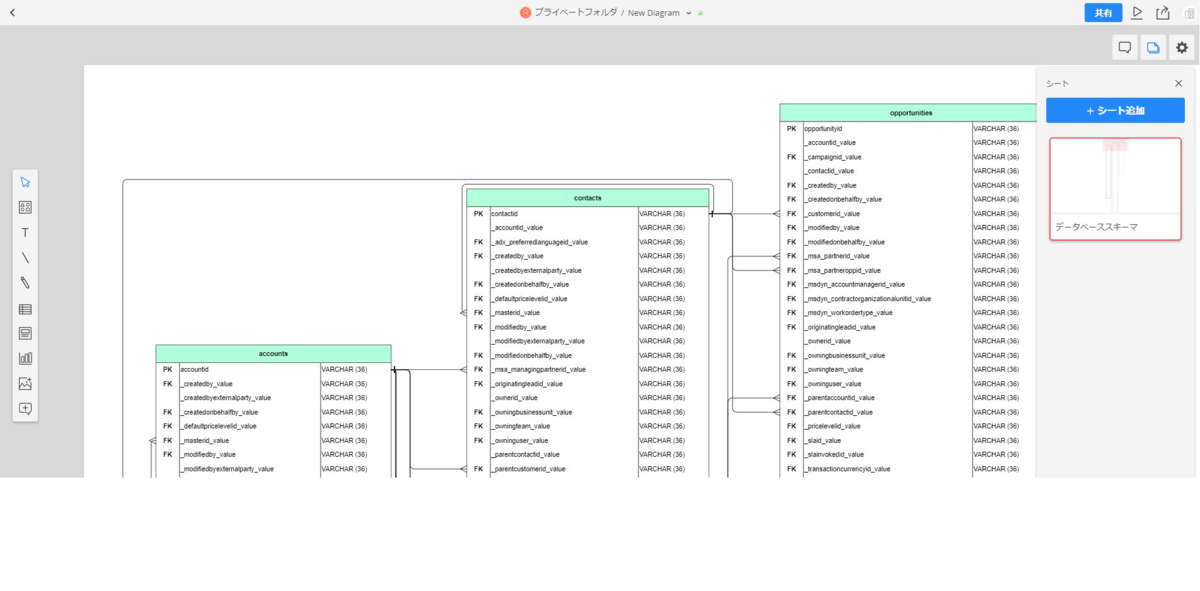The height and width of the screenshot is (591, 1200).
Task: Click _msdyn_workordertype_value in opportunities table
Action: (848, 313)
